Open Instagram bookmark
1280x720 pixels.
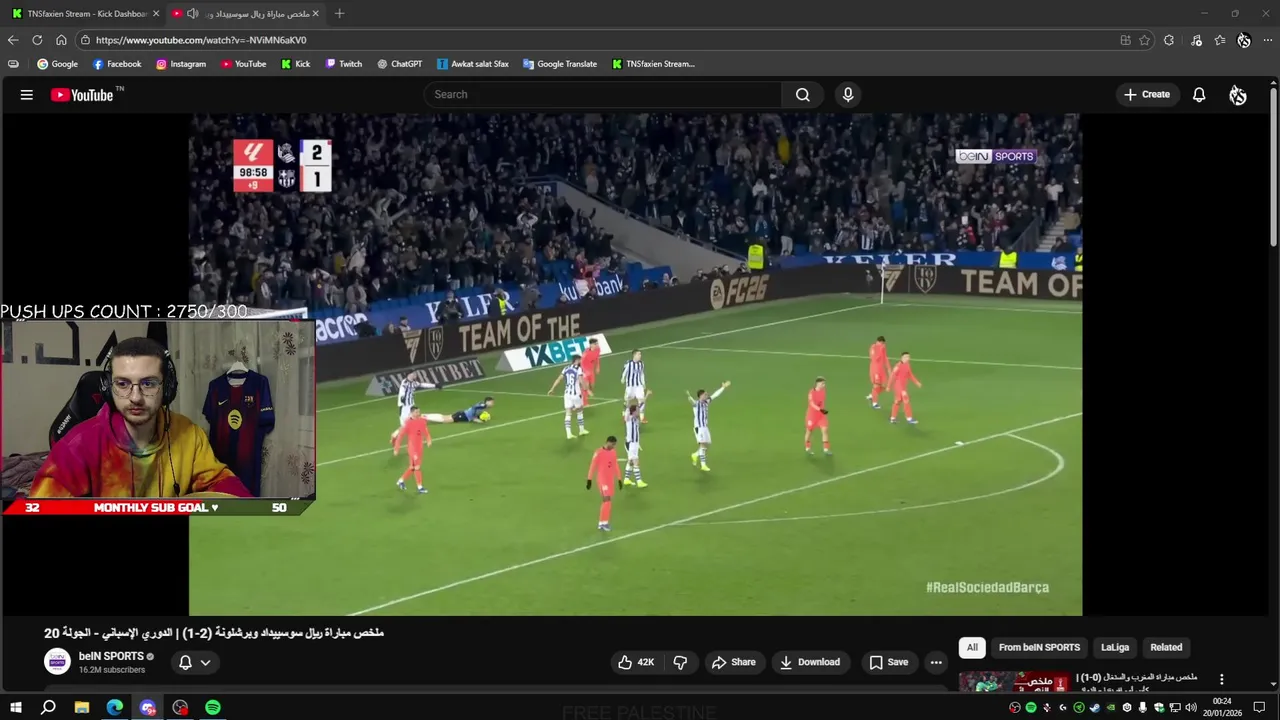(181, 64)
